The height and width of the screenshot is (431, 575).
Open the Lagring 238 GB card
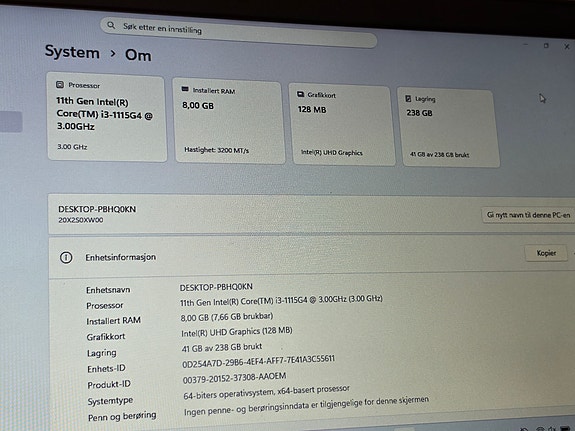[x=448, y=127]
